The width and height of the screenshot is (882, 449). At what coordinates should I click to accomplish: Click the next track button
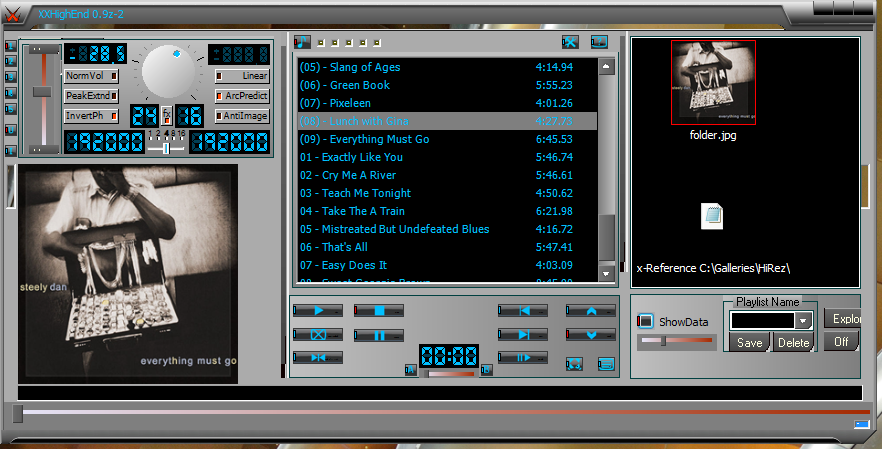click(x=523, y=335)
